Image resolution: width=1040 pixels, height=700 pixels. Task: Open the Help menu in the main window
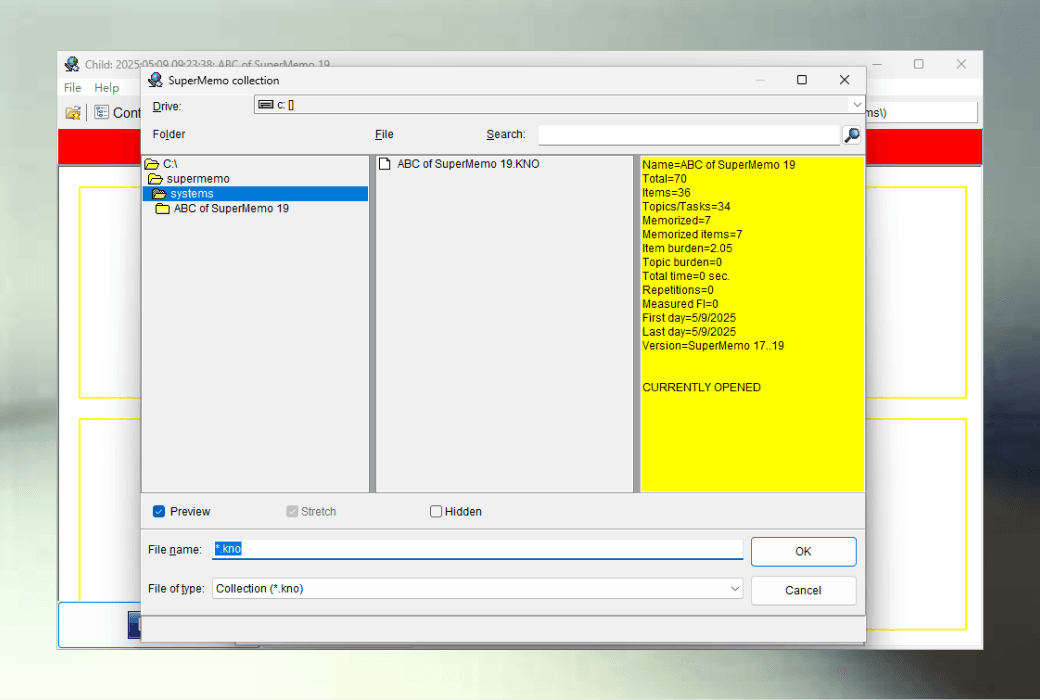click(107, 88)
